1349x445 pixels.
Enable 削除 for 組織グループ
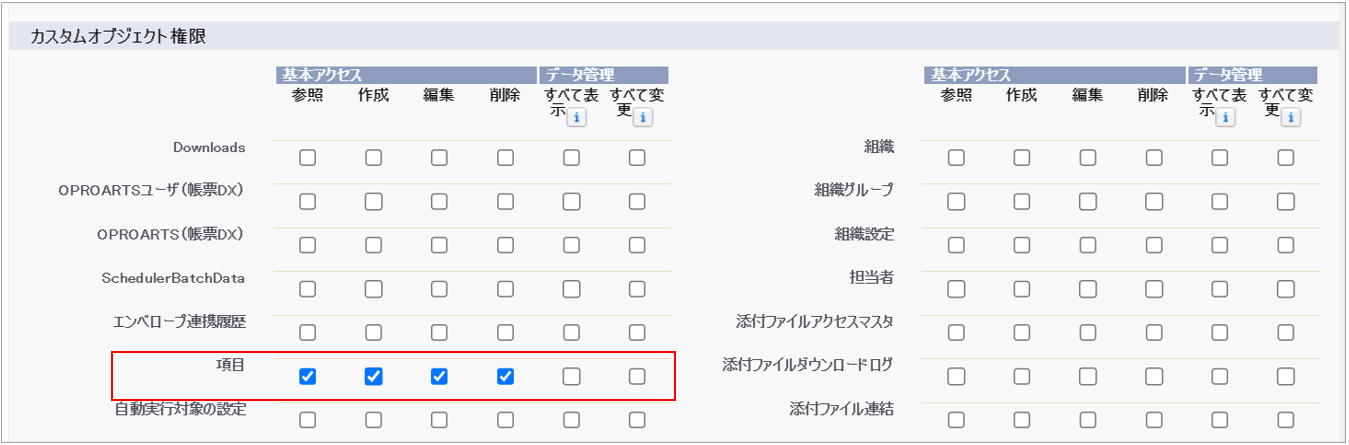tap(1154, 201)
